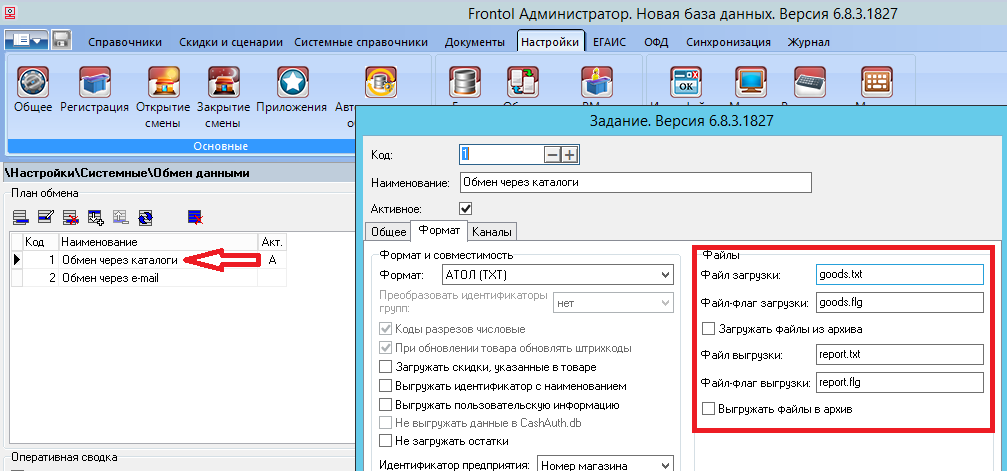Toggle Загружать скидки, указанные в товаре

(x=385, y=368)
